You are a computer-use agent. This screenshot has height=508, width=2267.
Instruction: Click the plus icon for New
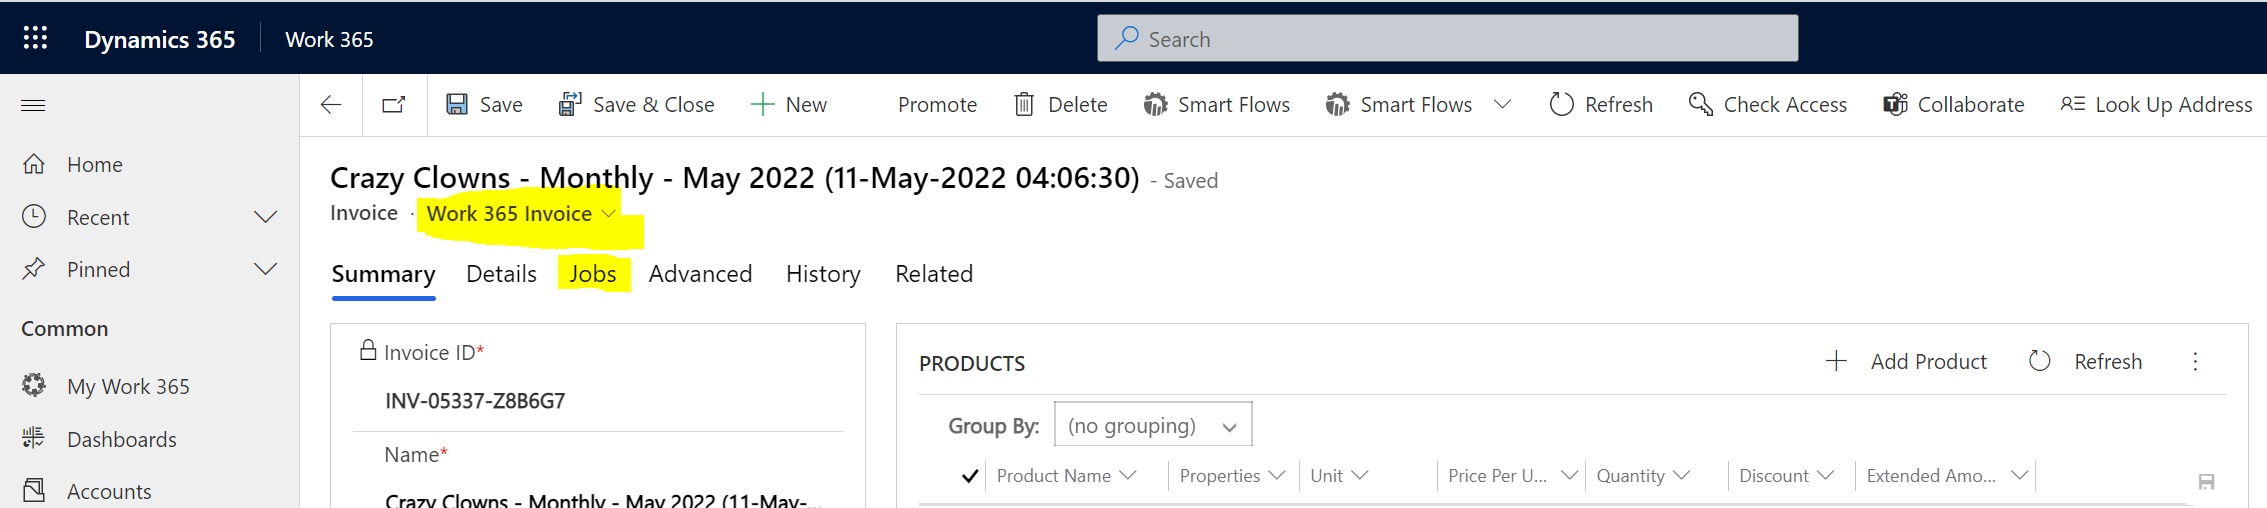click(762, 105)
